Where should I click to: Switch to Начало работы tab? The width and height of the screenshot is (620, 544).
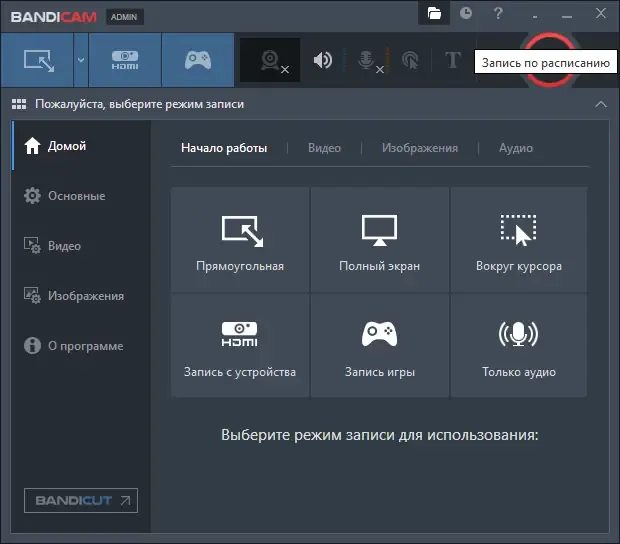[224, 148]
